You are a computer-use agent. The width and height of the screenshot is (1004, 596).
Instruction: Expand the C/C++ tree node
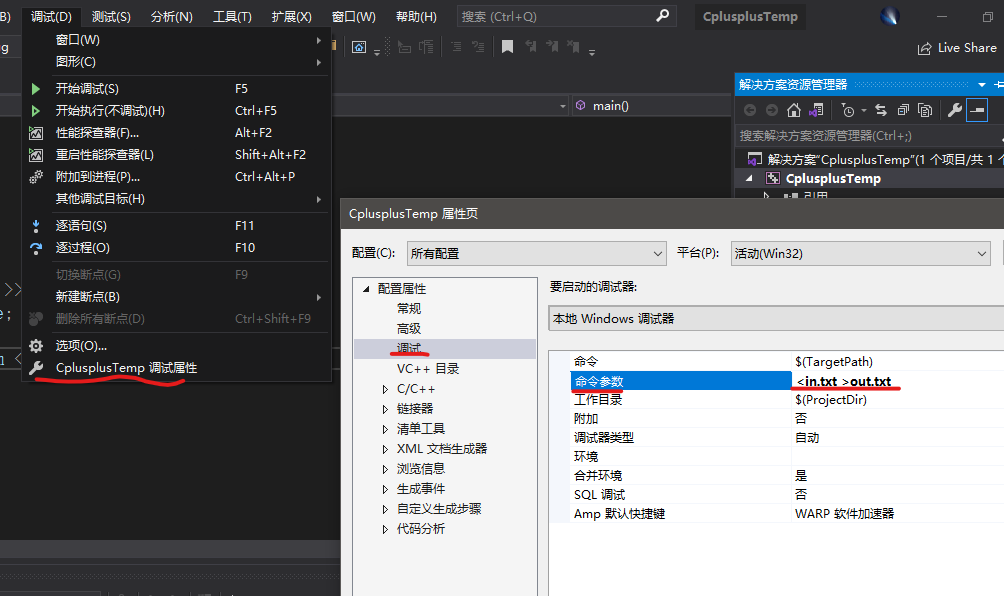(x=385, y=389)
